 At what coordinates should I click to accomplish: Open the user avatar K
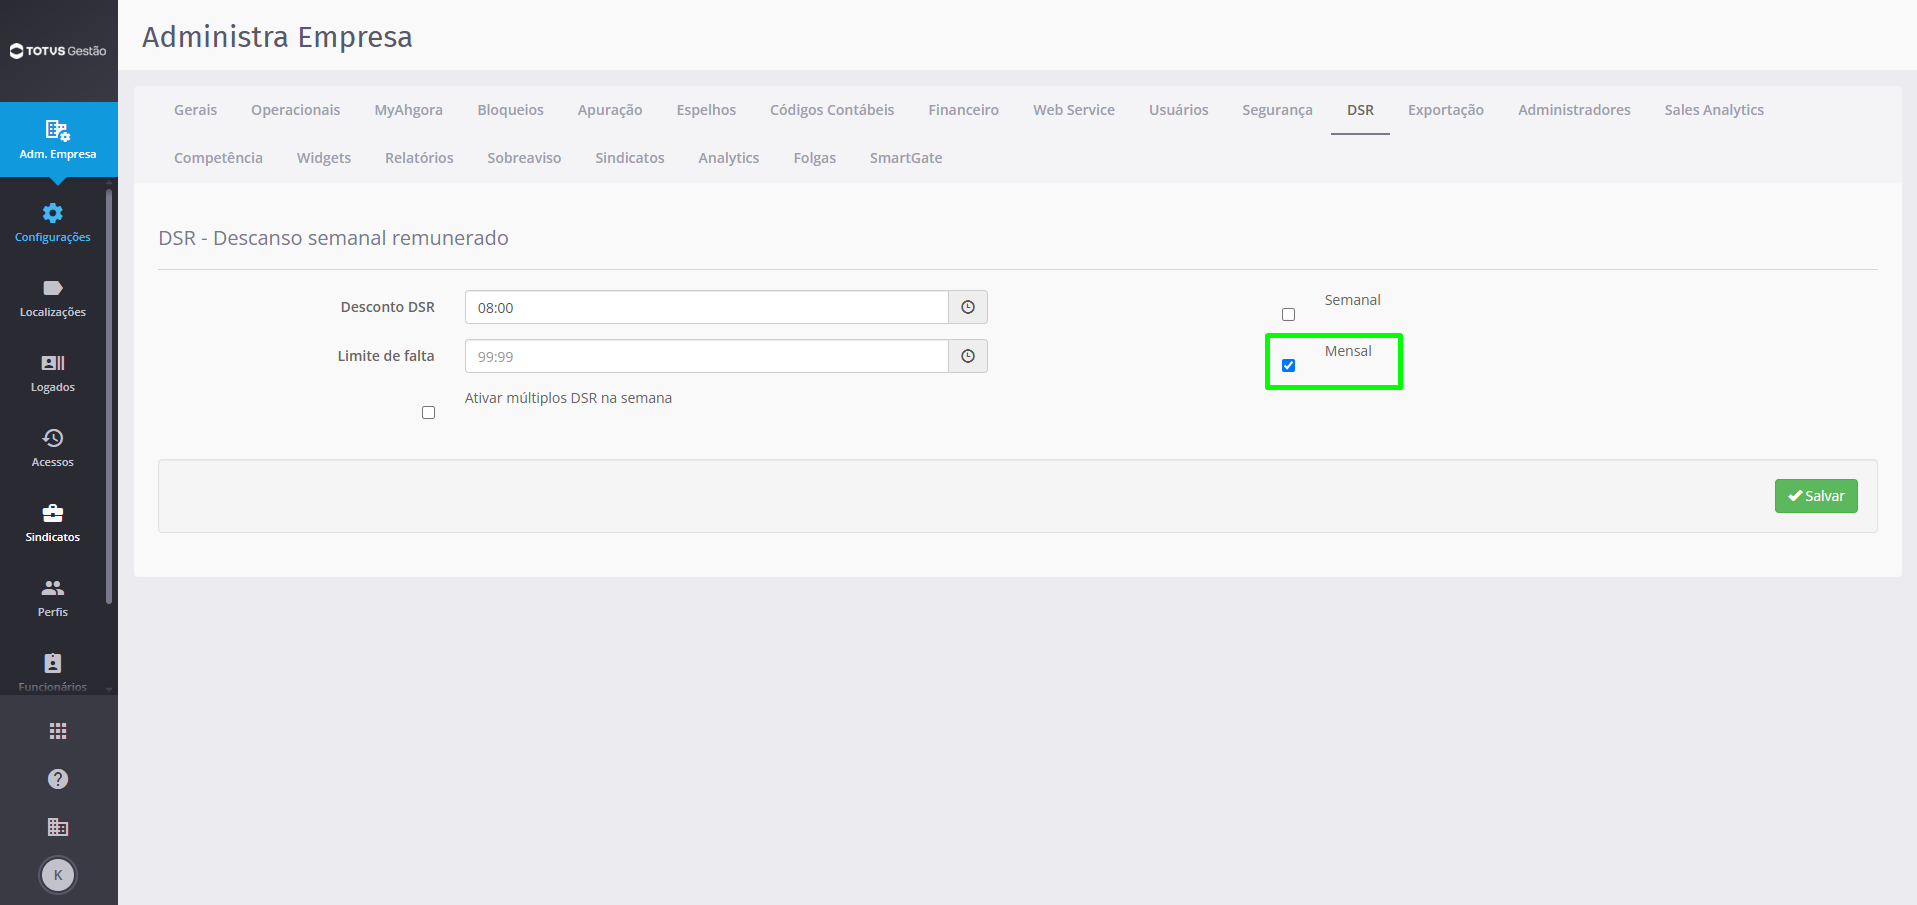click(x=58, y=875)
